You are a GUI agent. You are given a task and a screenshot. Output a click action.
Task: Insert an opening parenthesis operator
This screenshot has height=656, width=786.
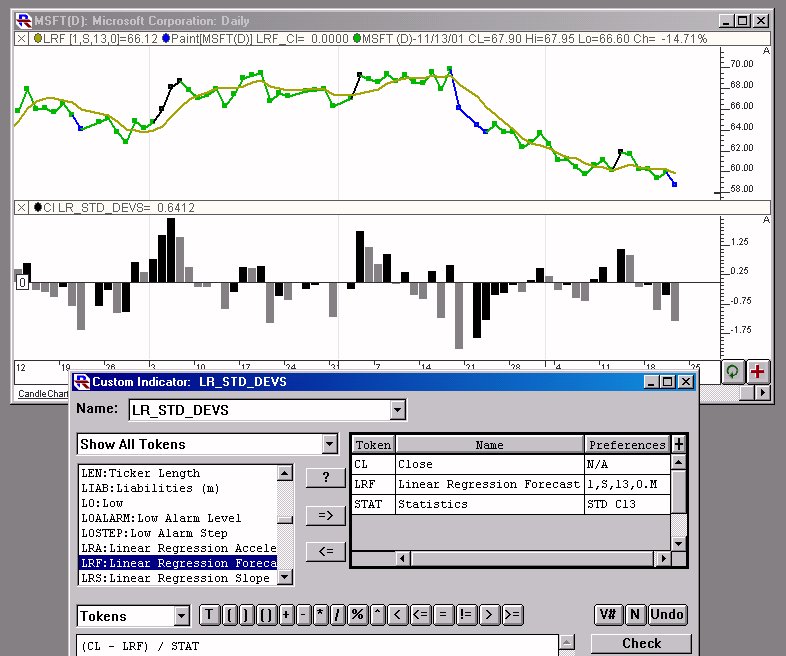click(230, 615)
